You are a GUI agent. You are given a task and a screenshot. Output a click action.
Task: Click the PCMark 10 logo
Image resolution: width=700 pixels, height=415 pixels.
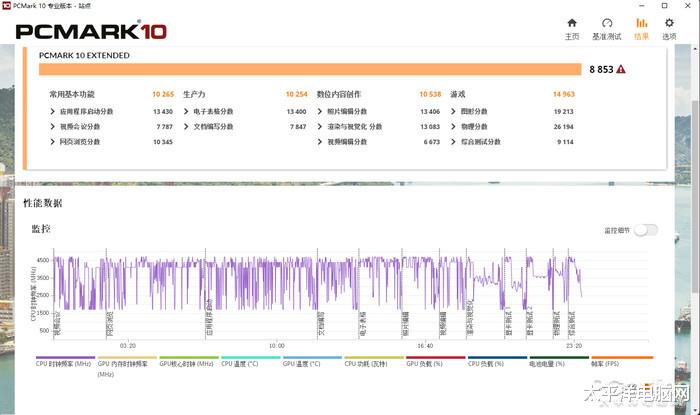91,31
